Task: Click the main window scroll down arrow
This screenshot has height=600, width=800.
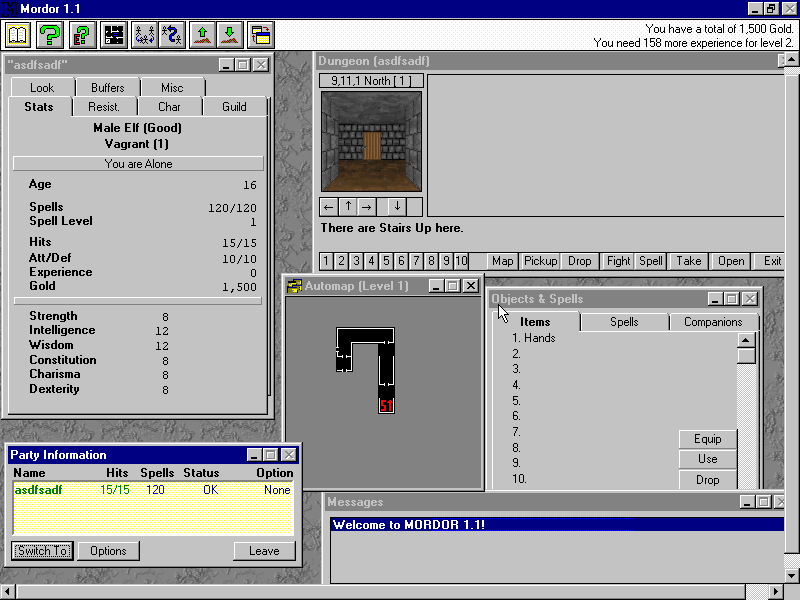Action: click(792, 576)
